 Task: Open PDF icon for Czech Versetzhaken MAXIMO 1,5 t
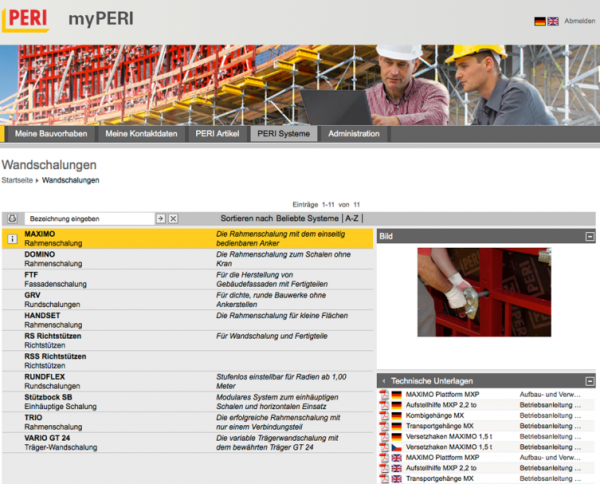[x=384, y=447]
